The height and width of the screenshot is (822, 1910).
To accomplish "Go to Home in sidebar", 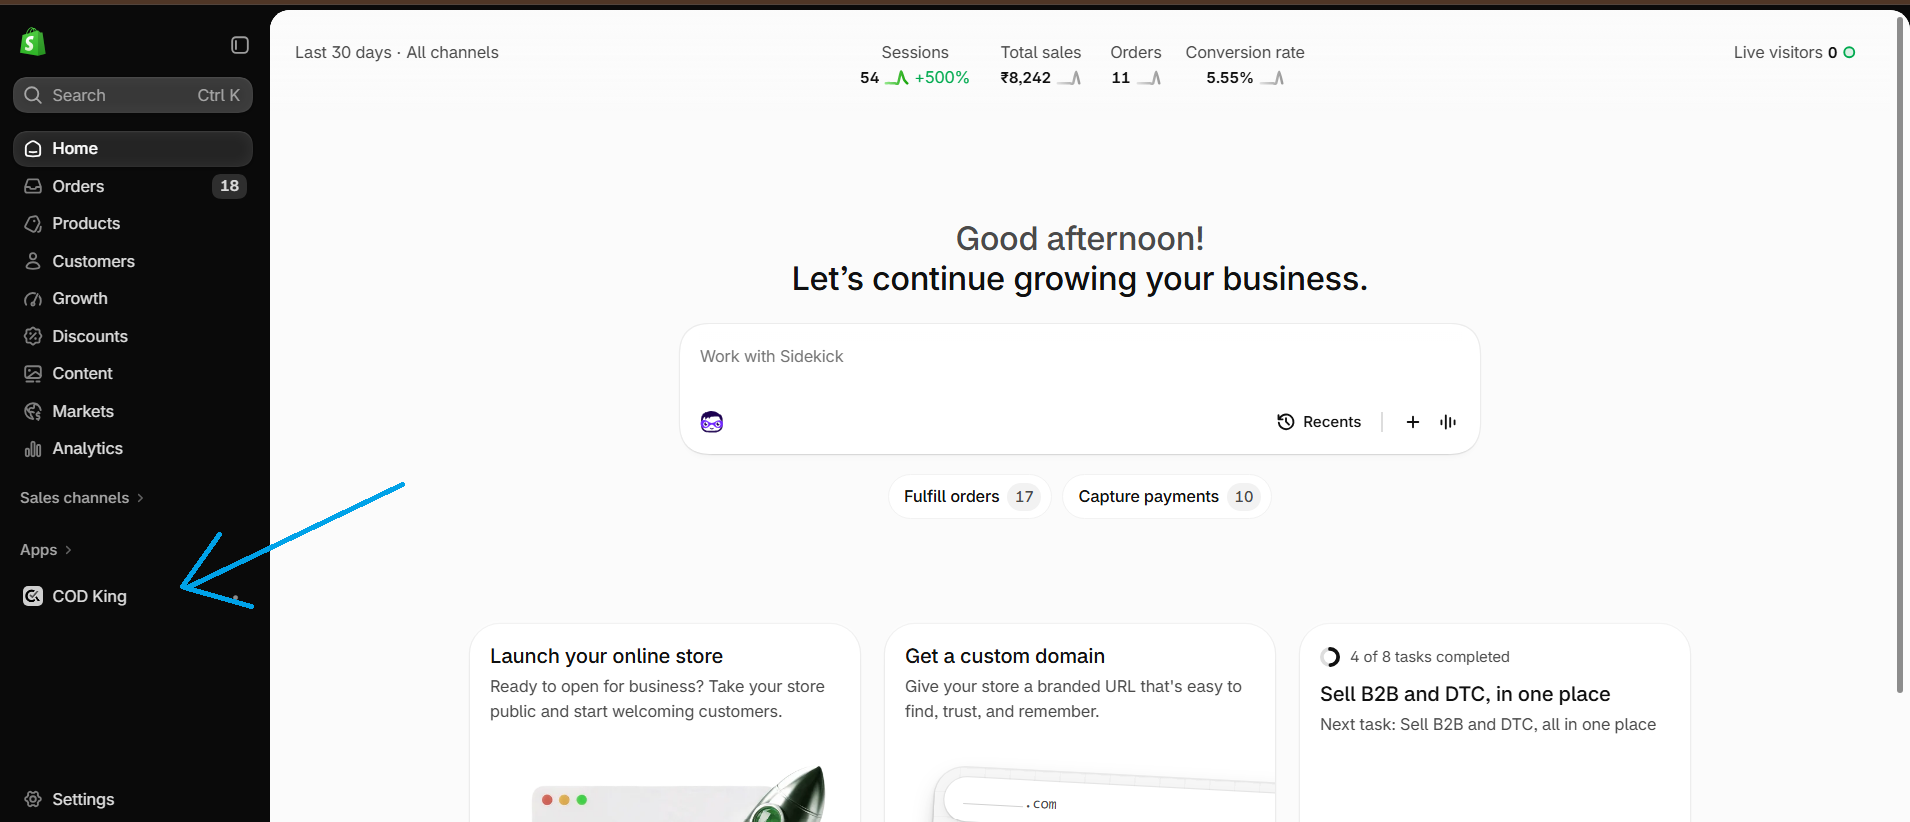I will coord(133,149).
